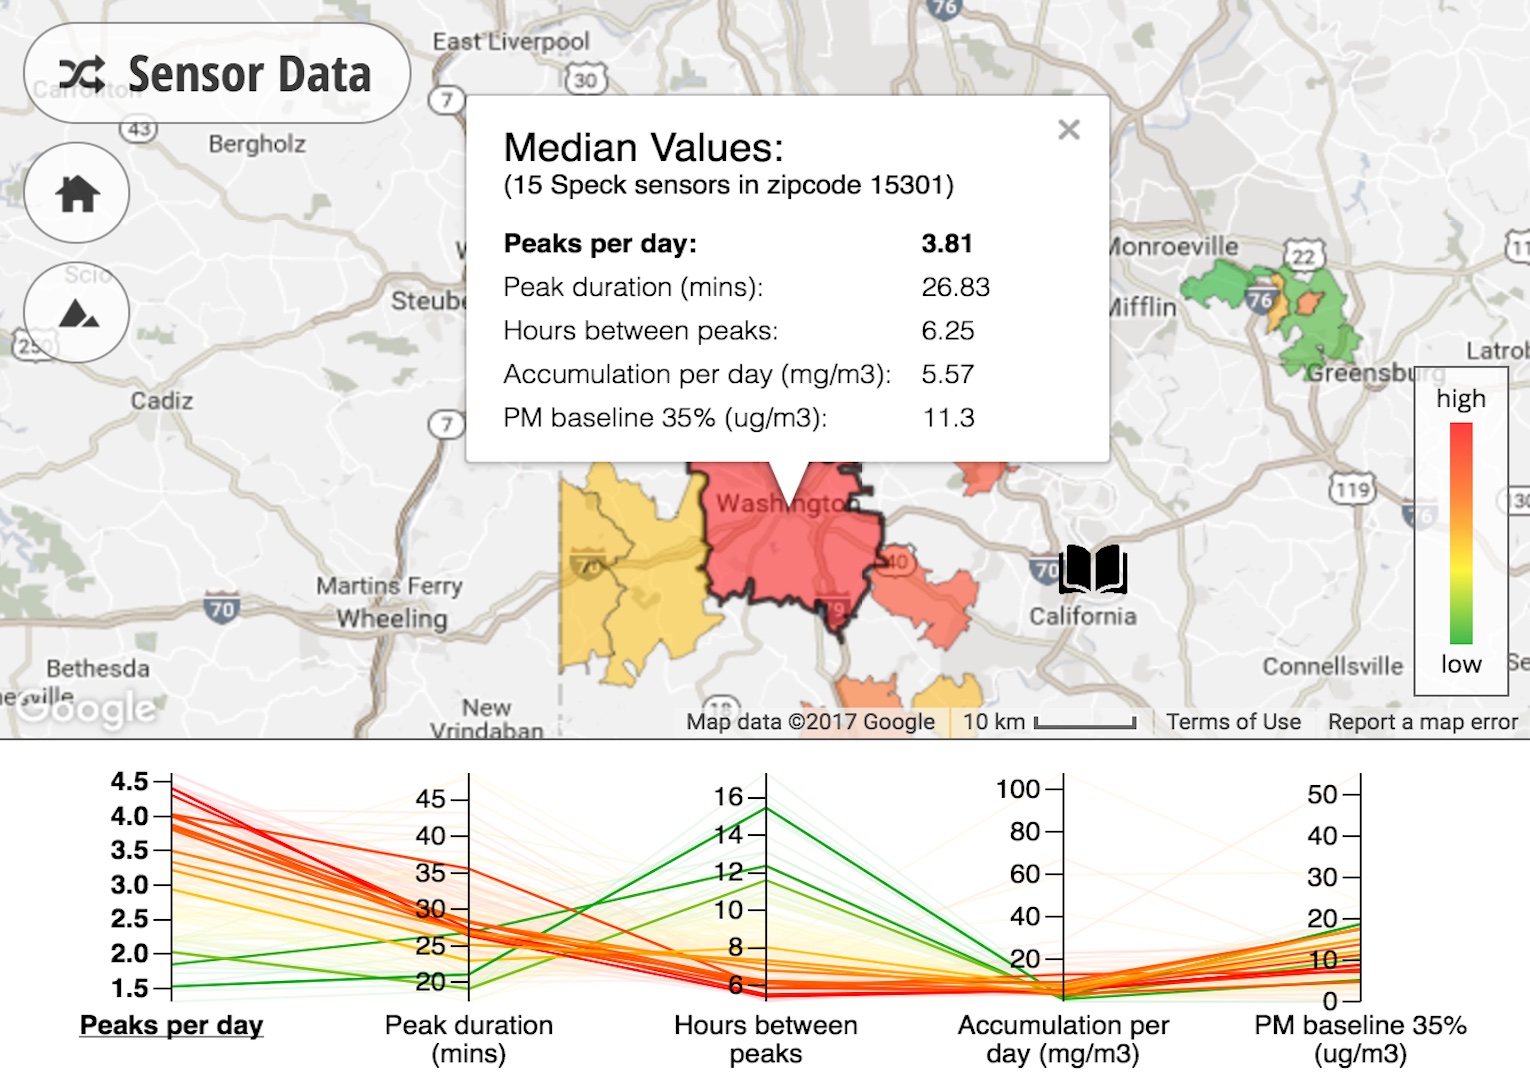Image resolution: width=1530 pixels, height=1080 pixels.
Task: Click the orange region east of Washington
Action: [925, 600]
